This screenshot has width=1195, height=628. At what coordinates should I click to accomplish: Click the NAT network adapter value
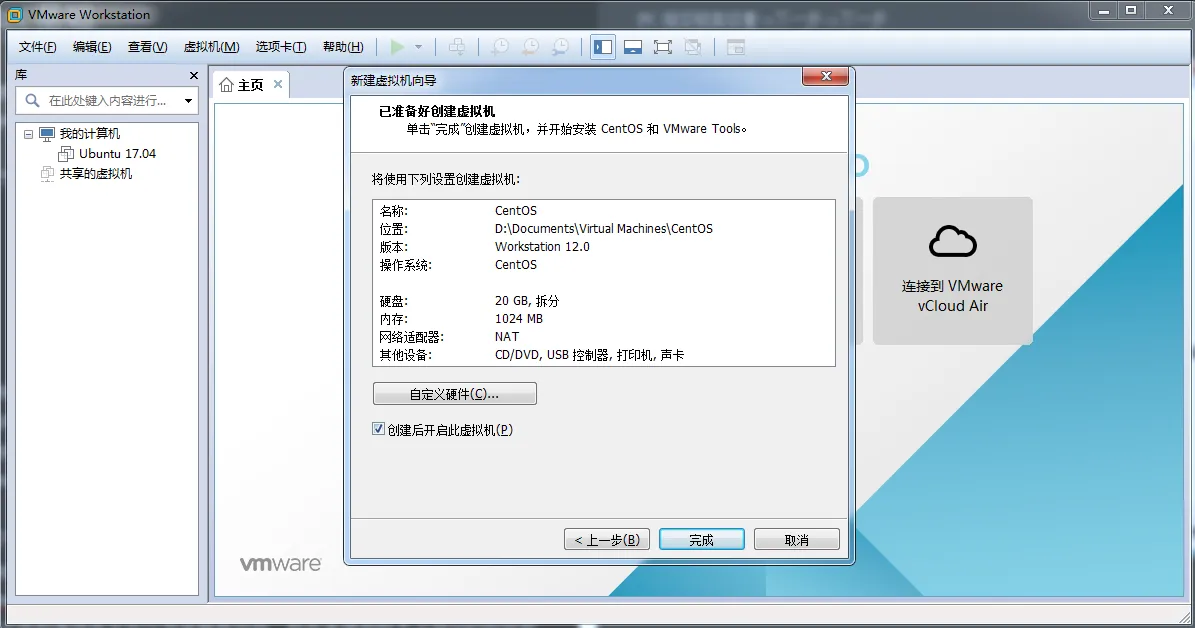click(x=507, y=337)
